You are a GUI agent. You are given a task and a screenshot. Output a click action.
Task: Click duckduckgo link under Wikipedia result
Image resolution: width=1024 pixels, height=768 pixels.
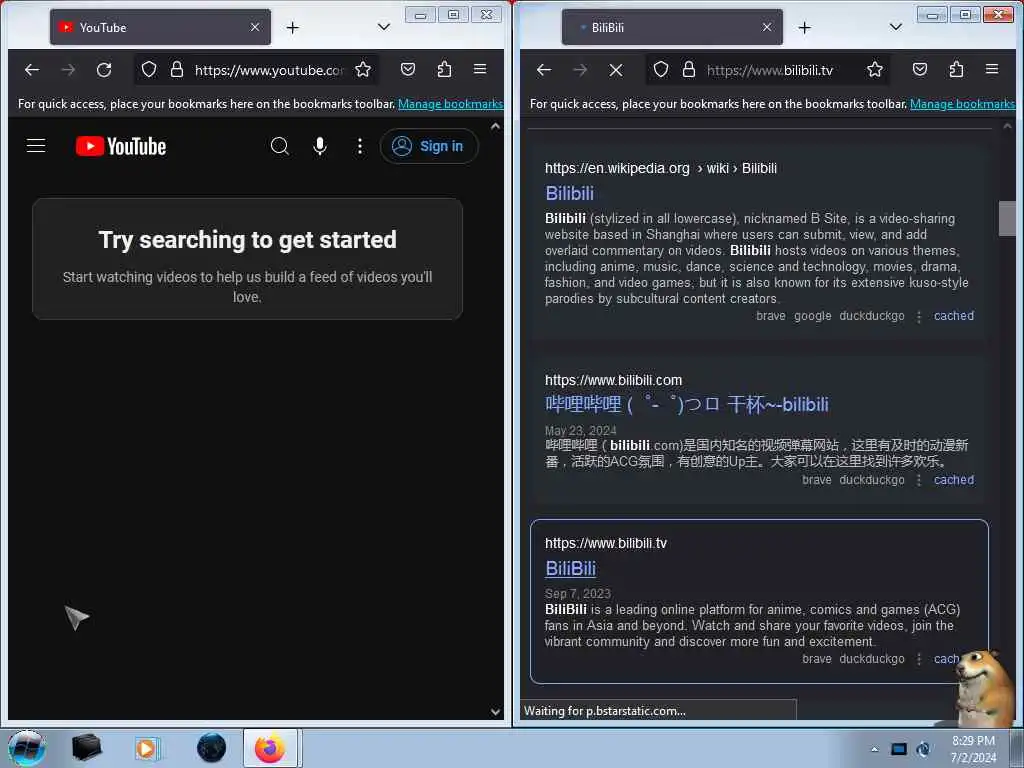(872, 316)
